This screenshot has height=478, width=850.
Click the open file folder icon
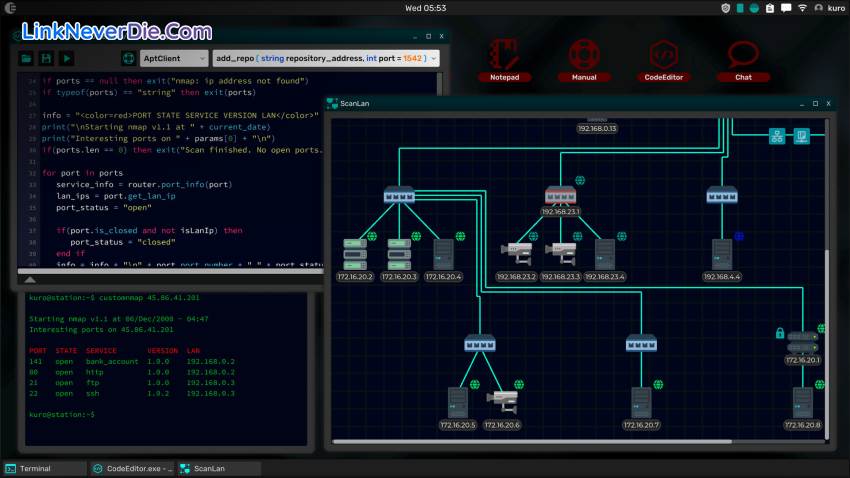click(x=25, y=59)
